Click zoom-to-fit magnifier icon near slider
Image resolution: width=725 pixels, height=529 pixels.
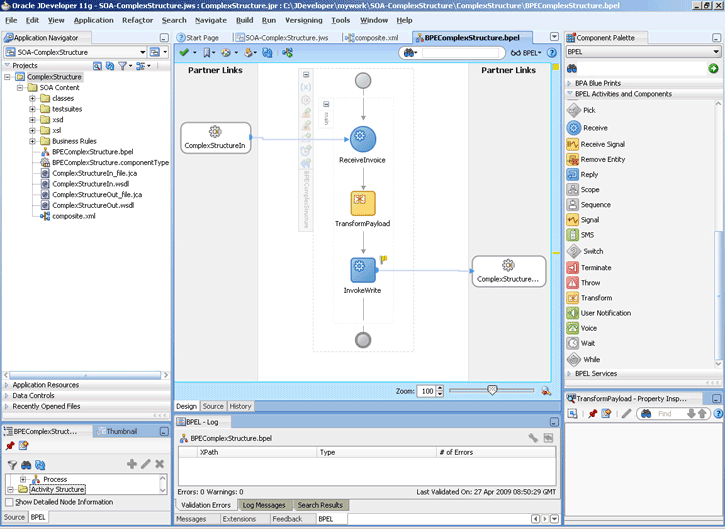546,391
